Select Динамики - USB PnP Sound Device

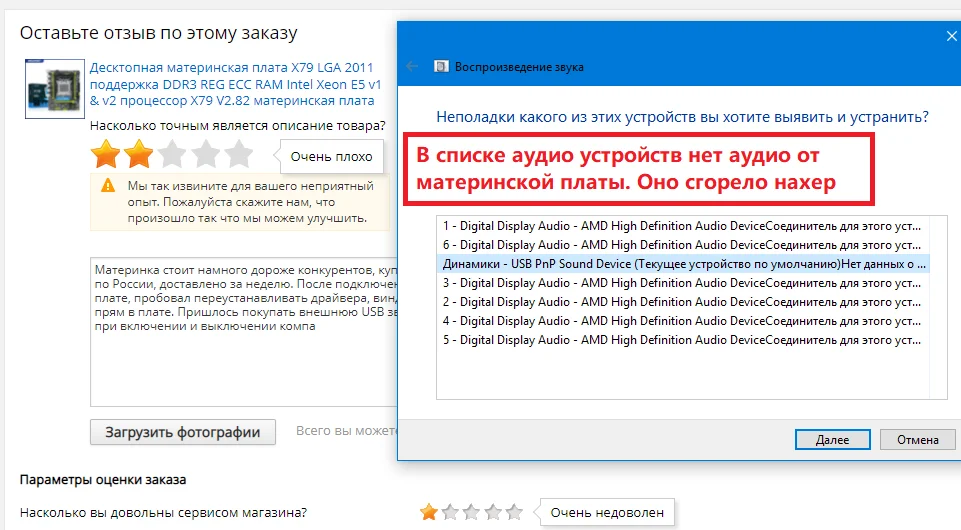click(683, 264)
